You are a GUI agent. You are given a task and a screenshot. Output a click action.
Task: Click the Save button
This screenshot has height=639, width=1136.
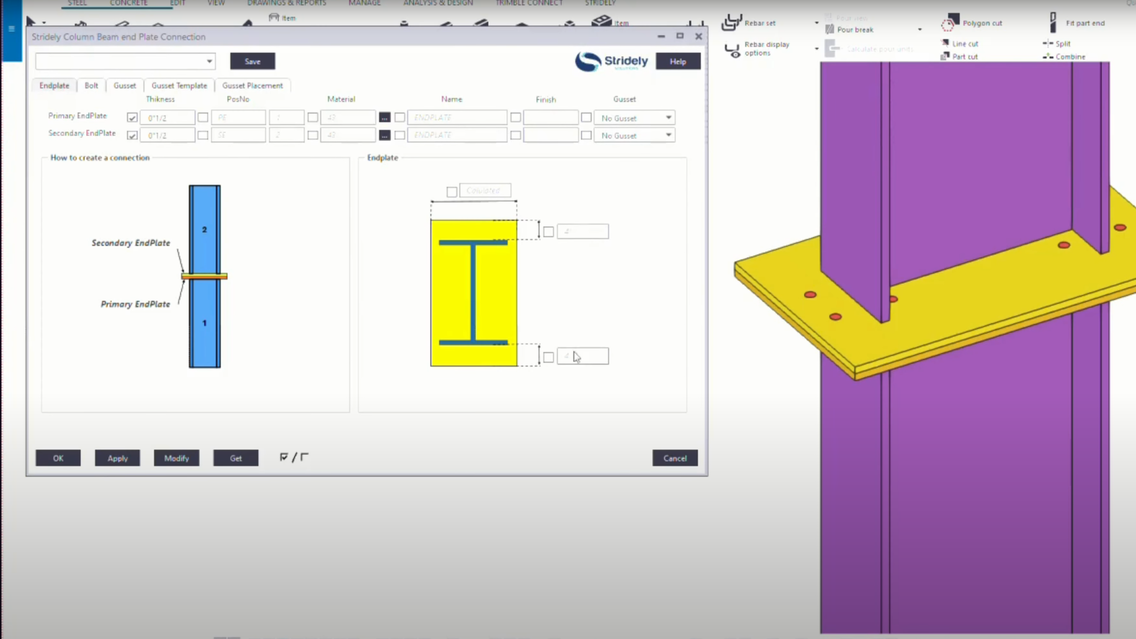[252, 61]
